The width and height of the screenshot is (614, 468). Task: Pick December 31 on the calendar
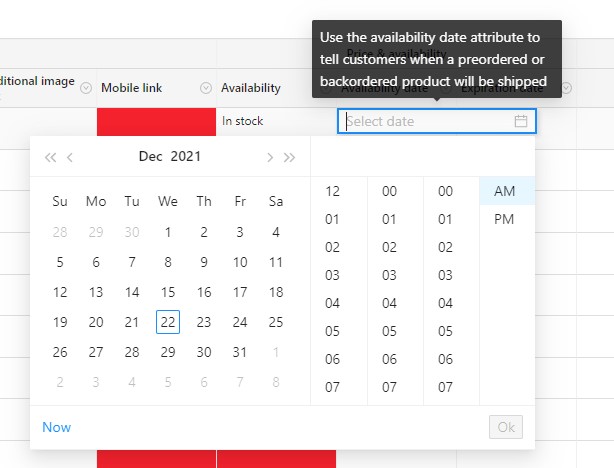coord(240,352)
